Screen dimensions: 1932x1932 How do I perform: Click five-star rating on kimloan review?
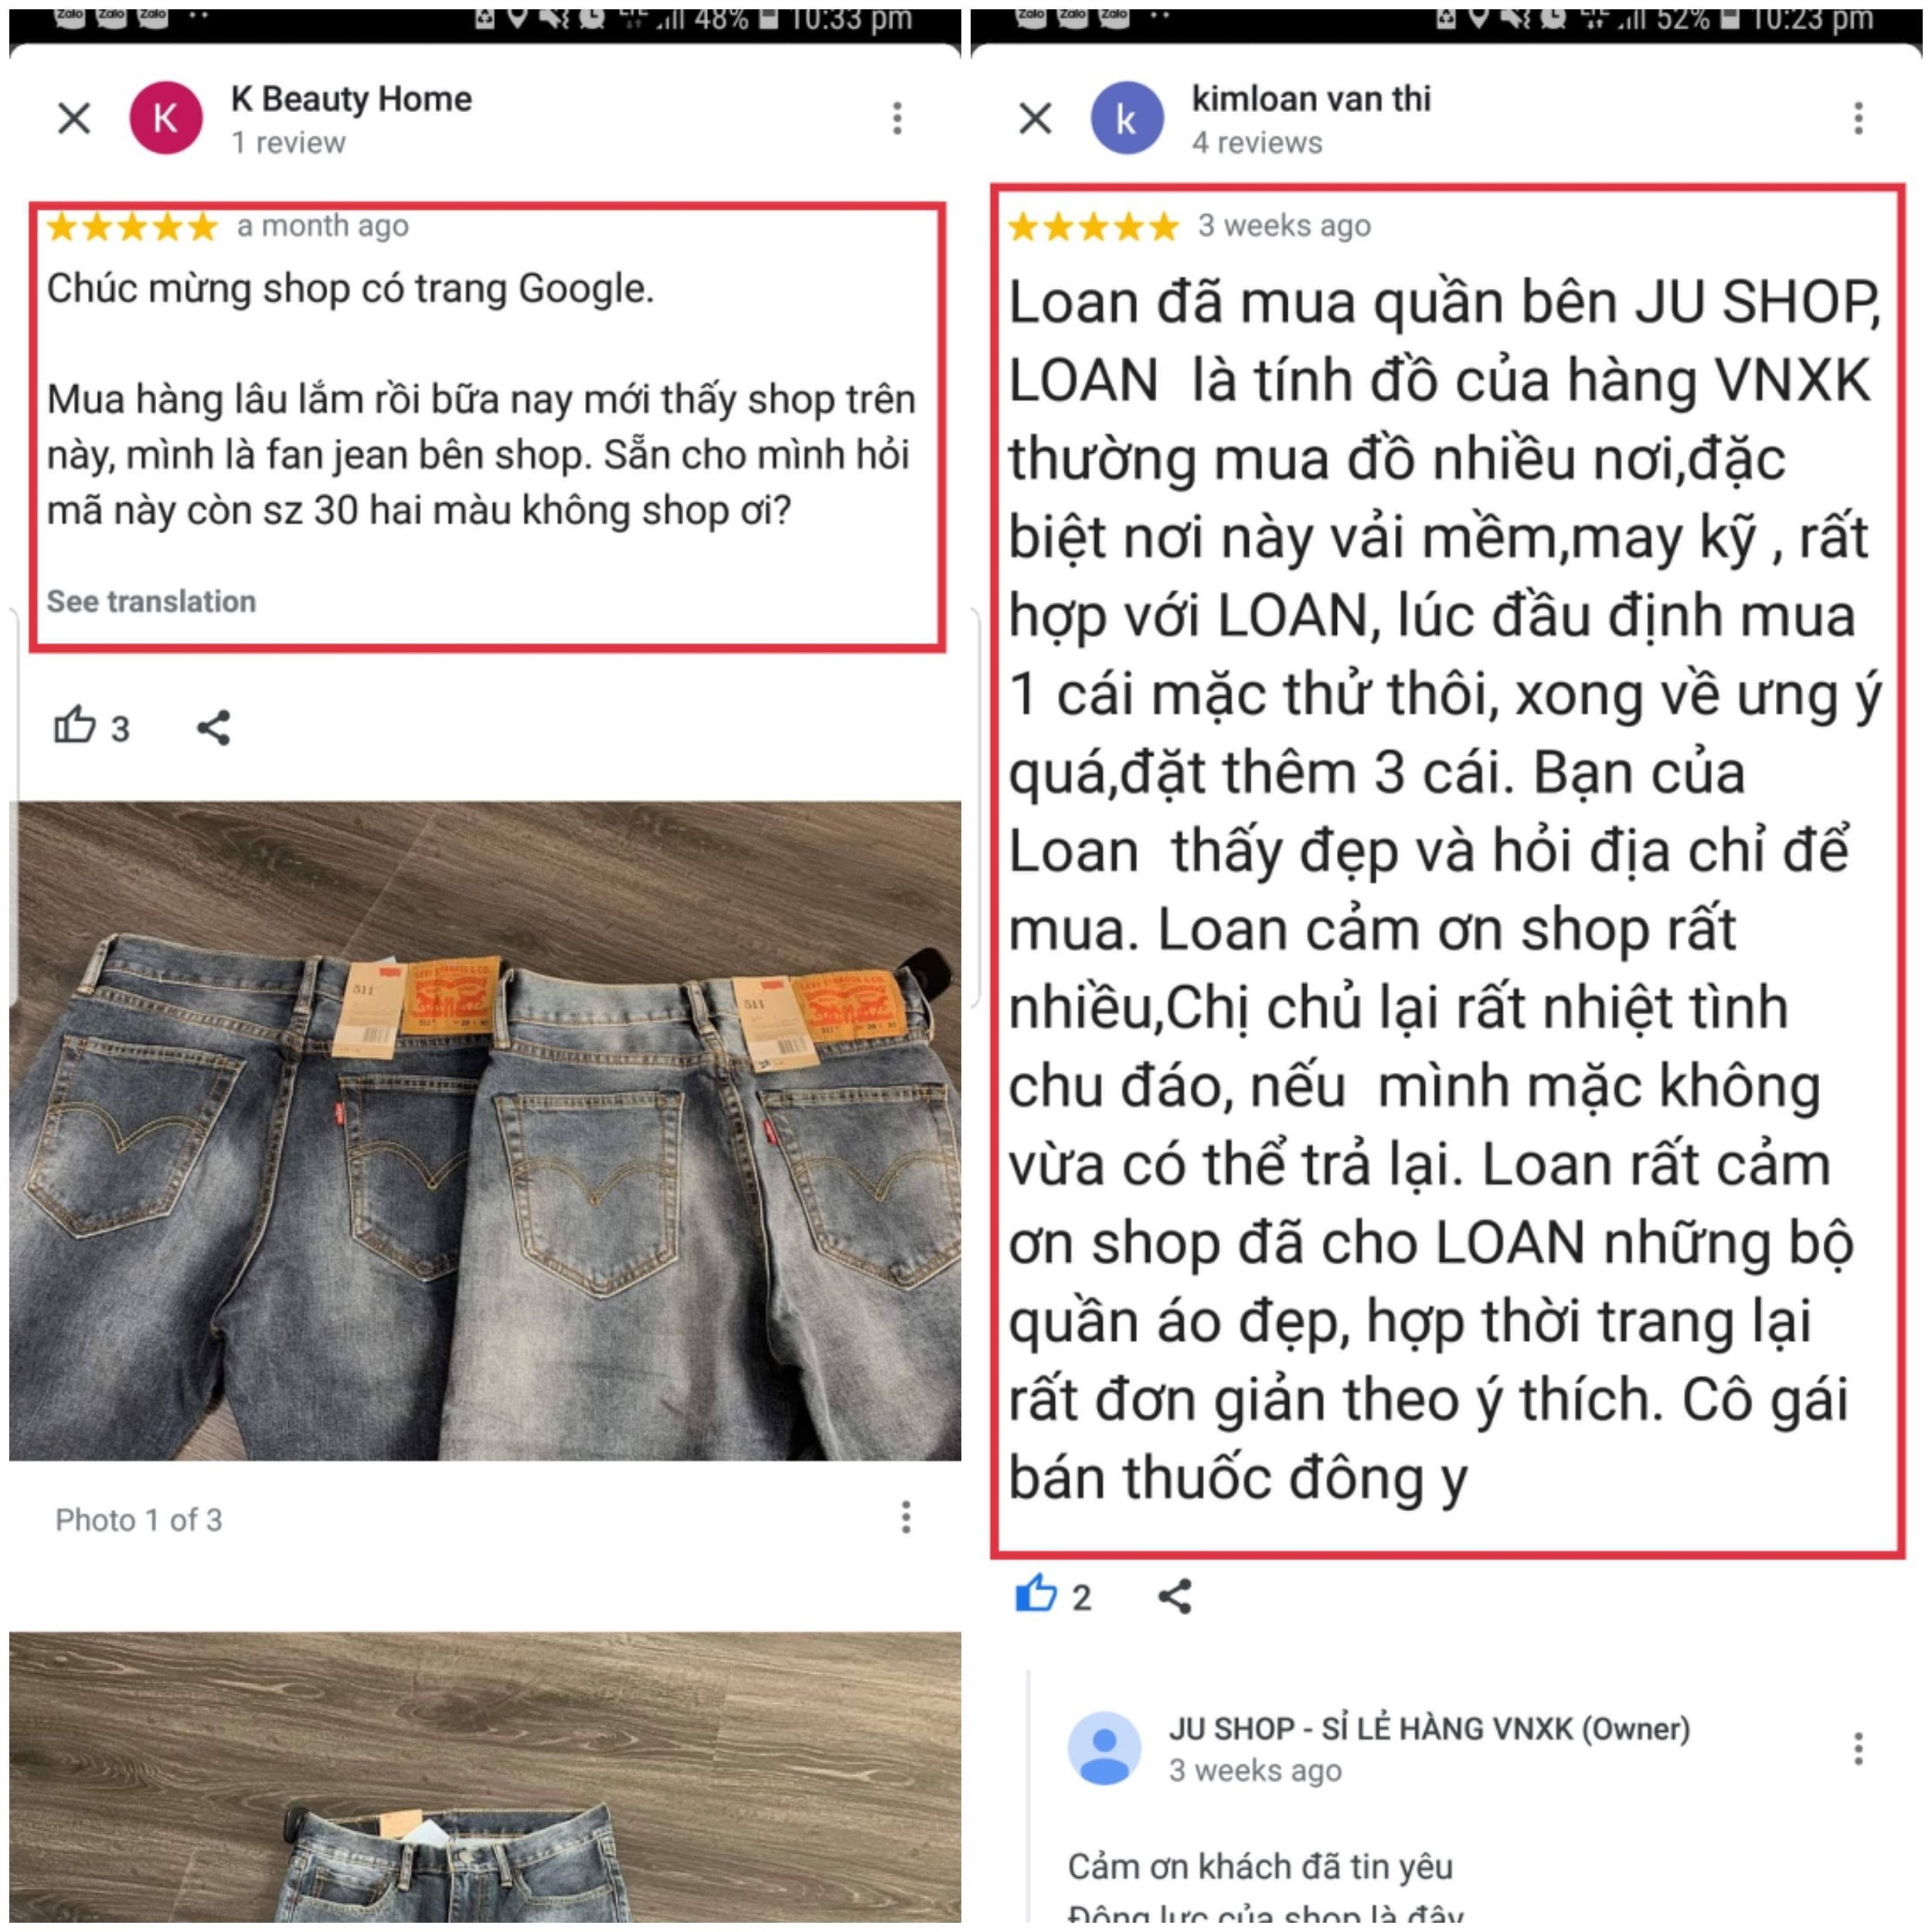tap(1094, 227)
